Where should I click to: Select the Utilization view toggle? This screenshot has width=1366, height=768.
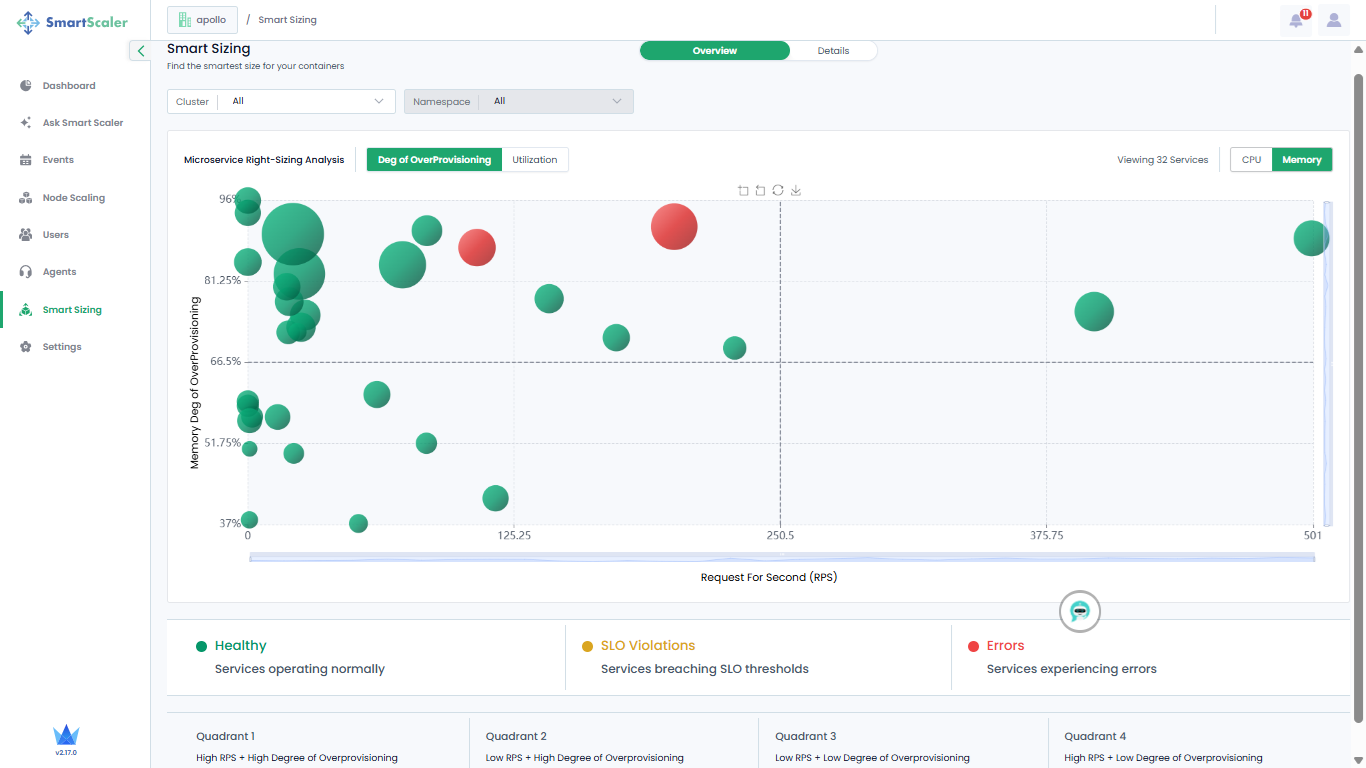[x=535, y=160]
